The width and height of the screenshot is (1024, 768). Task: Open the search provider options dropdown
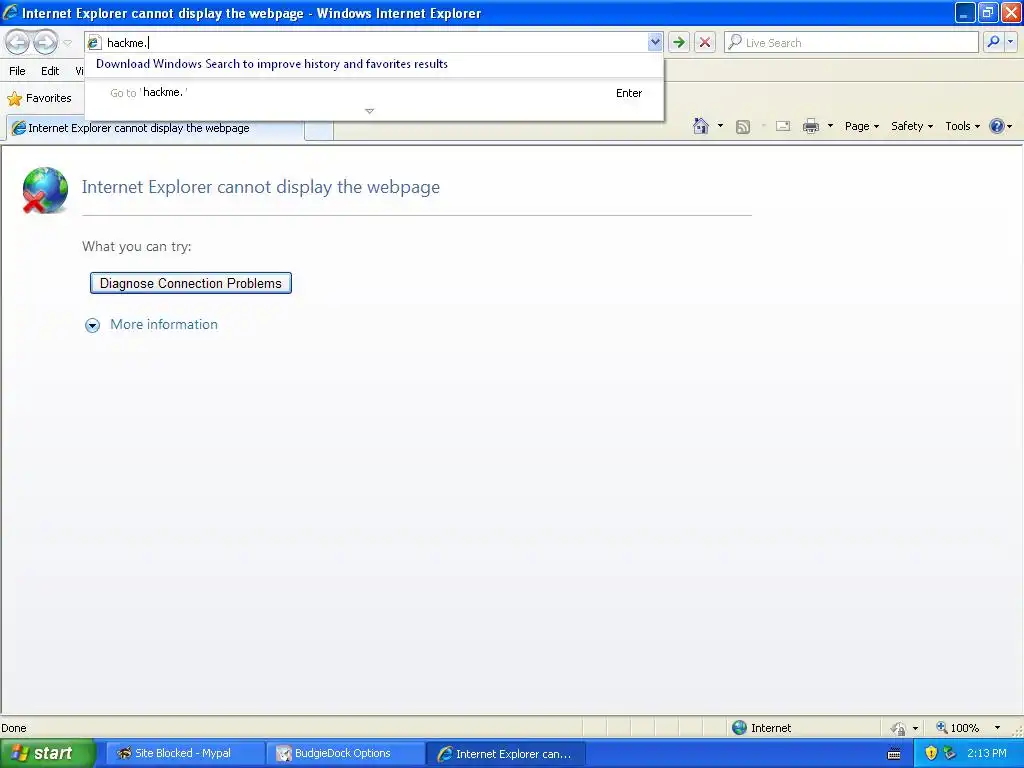click(x=1010, y=42)
